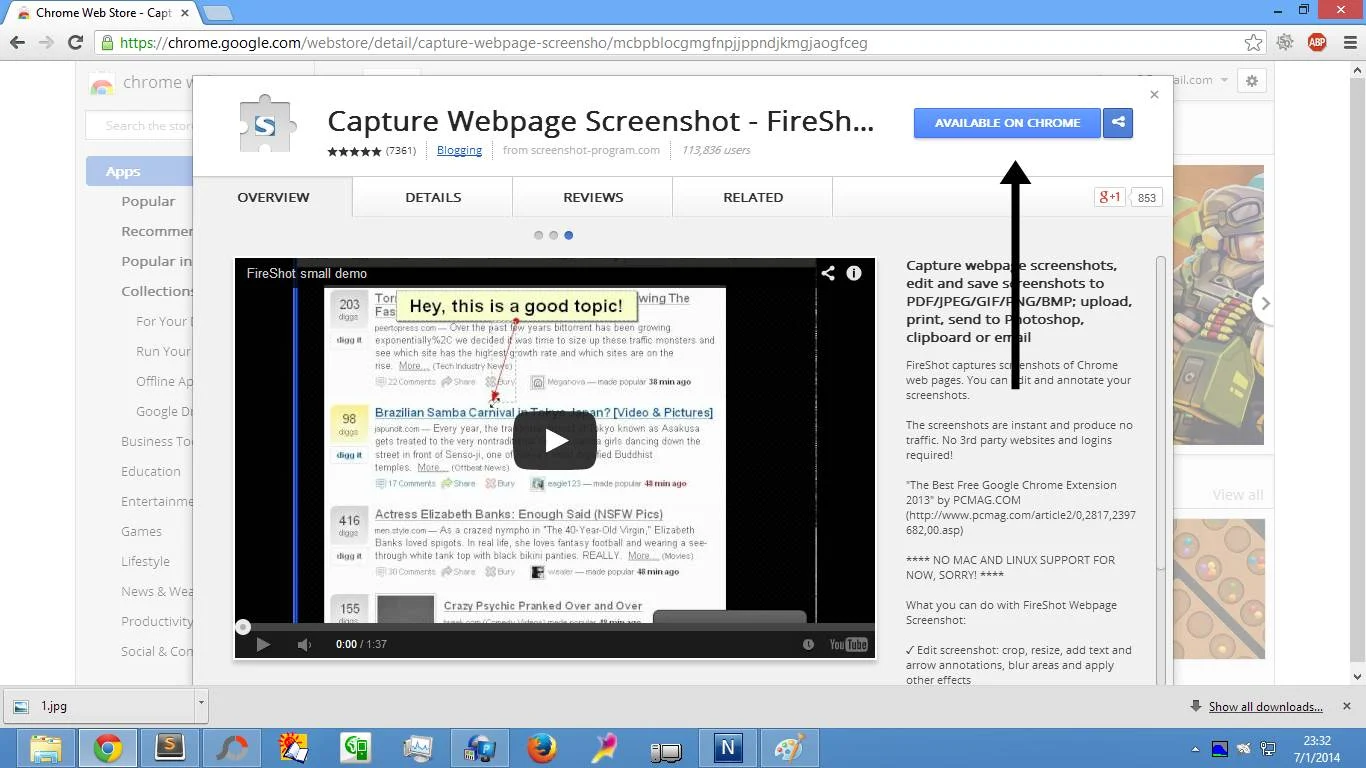This screenshot has width=1366, height=768.
Task: Click the View all link
Action: coord(1238,494)
